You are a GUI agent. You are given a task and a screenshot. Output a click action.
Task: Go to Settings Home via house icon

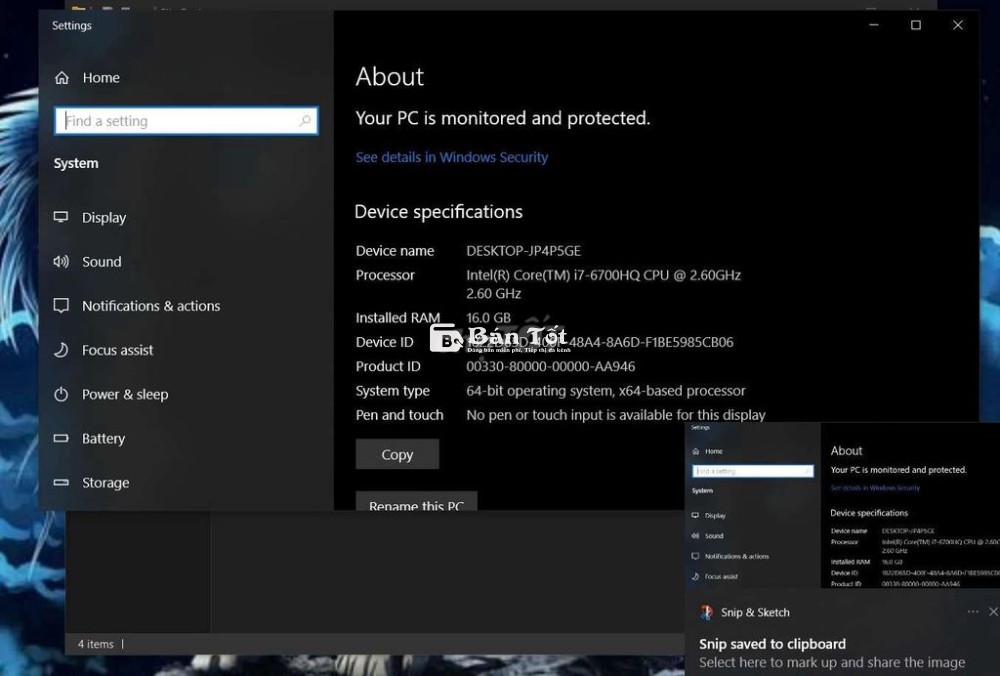point(62,78)
